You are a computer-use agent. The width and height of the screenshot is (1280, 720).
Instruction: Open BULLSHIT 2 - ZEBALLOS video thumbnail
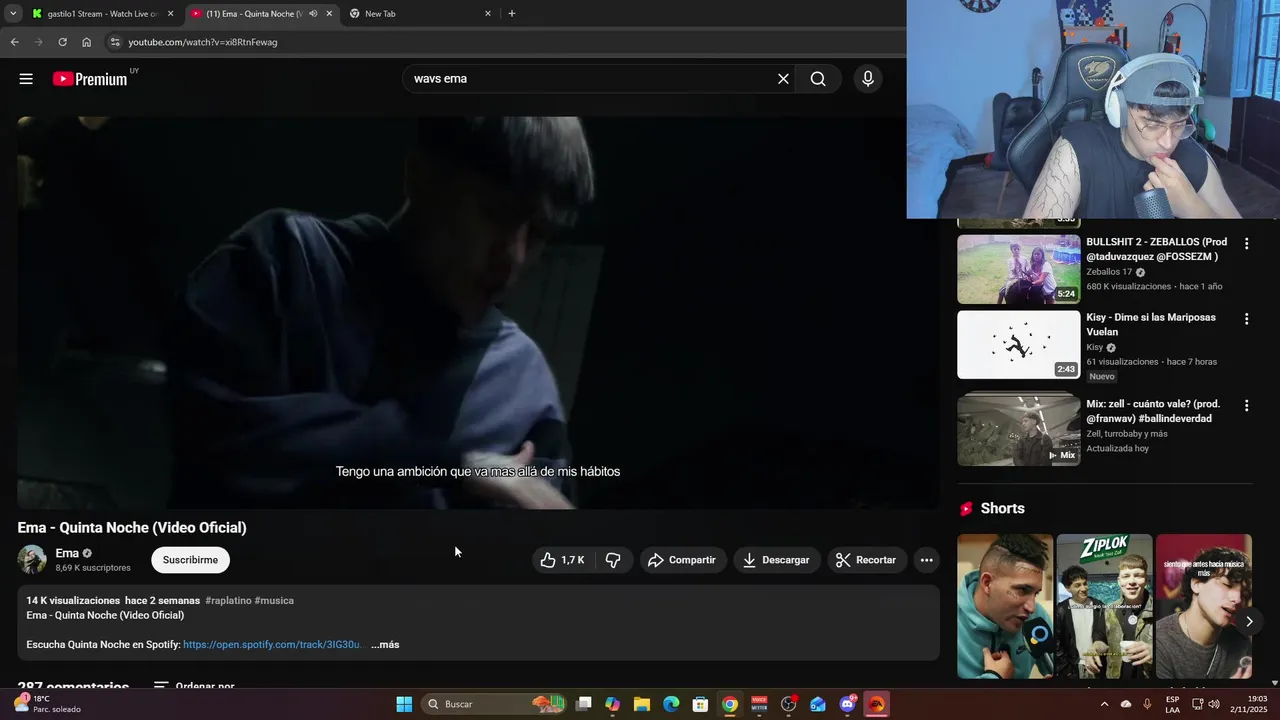[x=1018, y=269]
